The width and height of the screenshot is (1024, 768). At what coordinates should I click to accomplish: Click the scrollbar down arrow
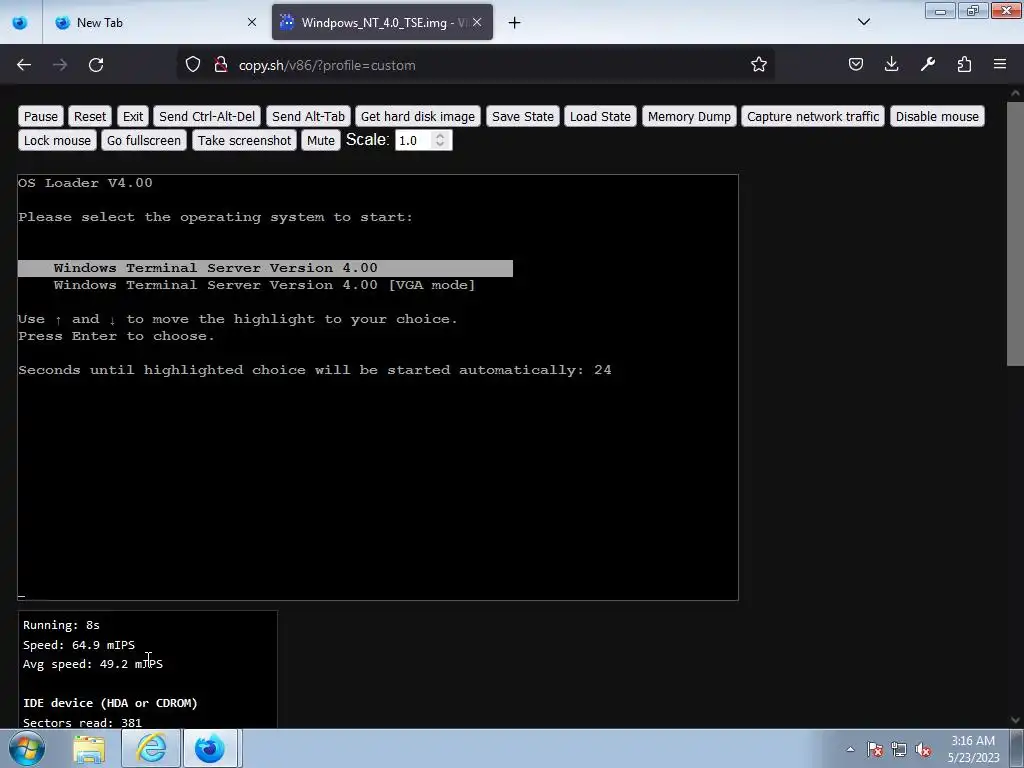(x=1015, y=720)
